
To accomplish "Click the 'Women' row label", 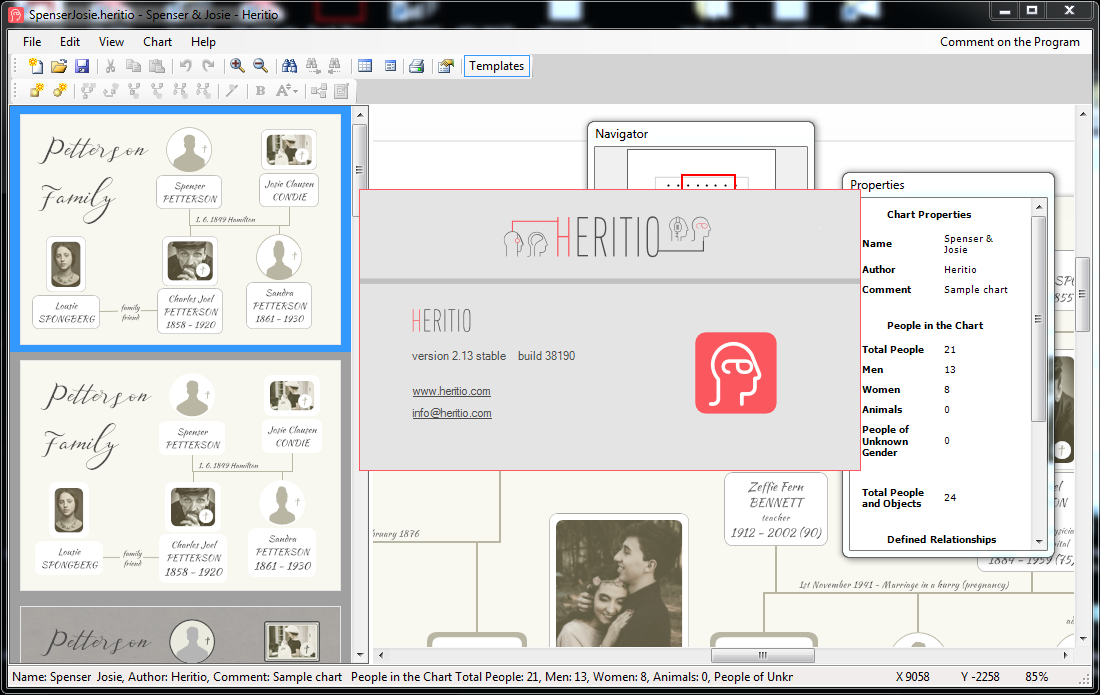I will click(880, 389).
